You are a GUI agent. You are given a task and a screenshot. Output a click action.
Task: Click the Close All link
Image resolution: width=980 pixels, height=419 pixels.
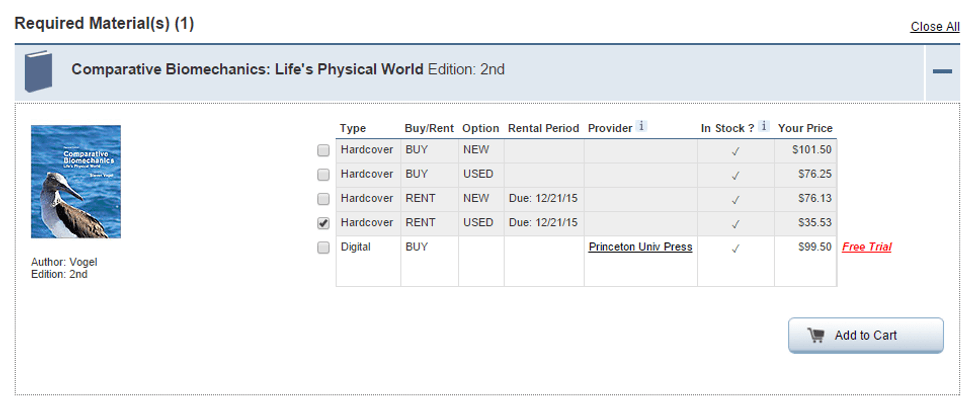[934, 27]
